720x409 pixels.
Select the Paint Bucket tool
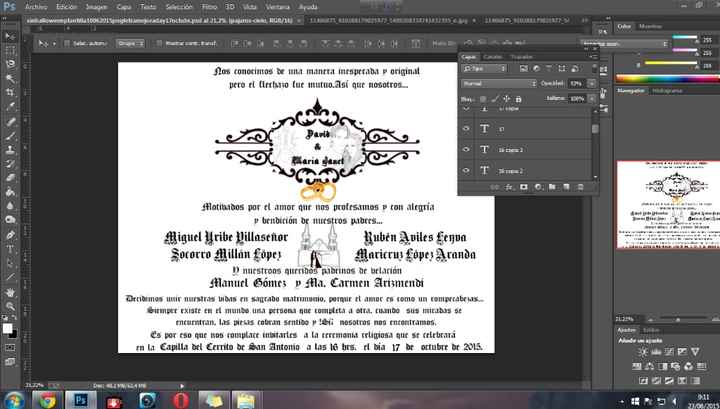(10, 192)
